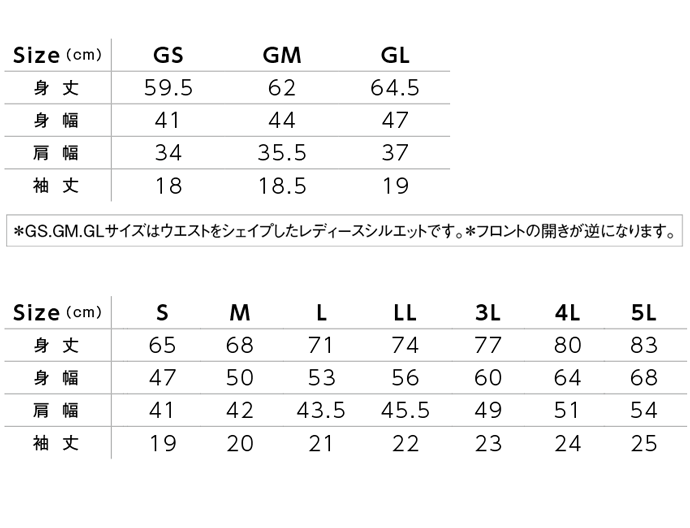Click the GL size column header
This screenshot has width=690, height=528.
[x=395, y=55]
